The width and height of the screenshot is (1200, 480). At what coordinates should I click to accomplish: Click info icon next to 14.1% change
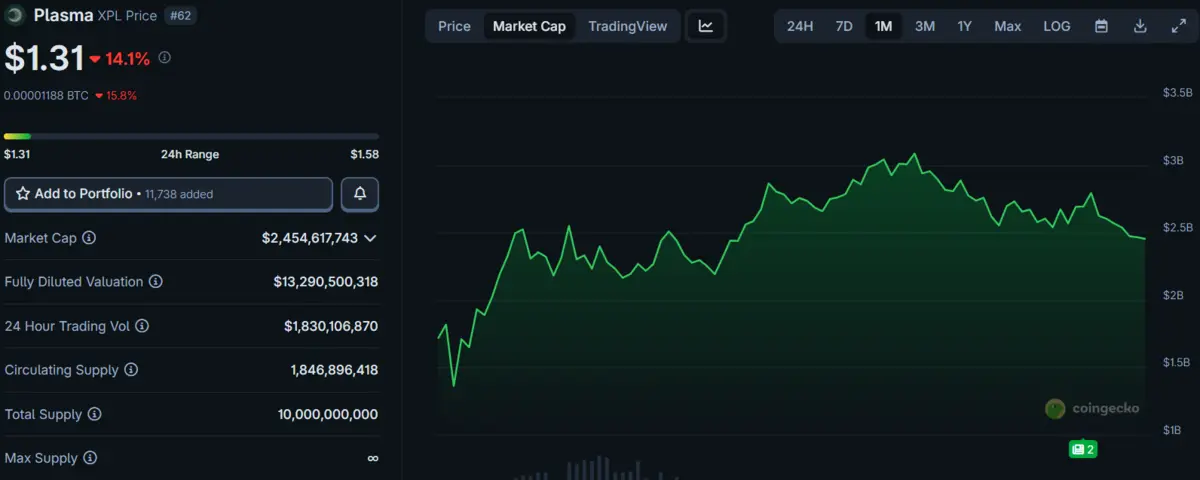pyautogui.click(x=165, y=58)
